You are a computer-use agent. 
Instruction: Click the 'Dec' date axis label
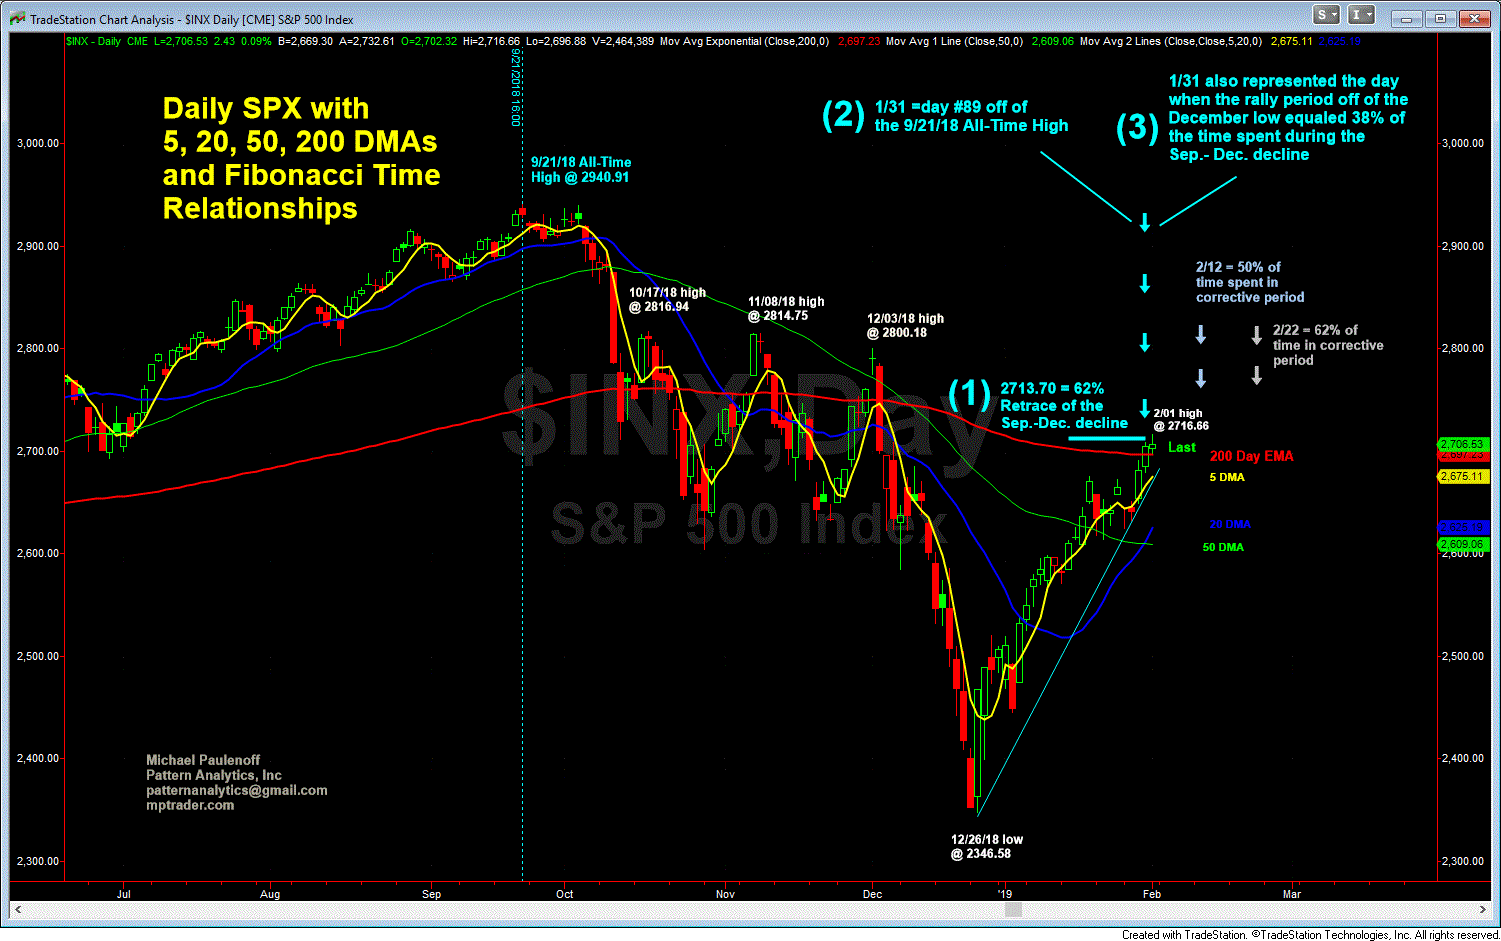pos(873,894)
